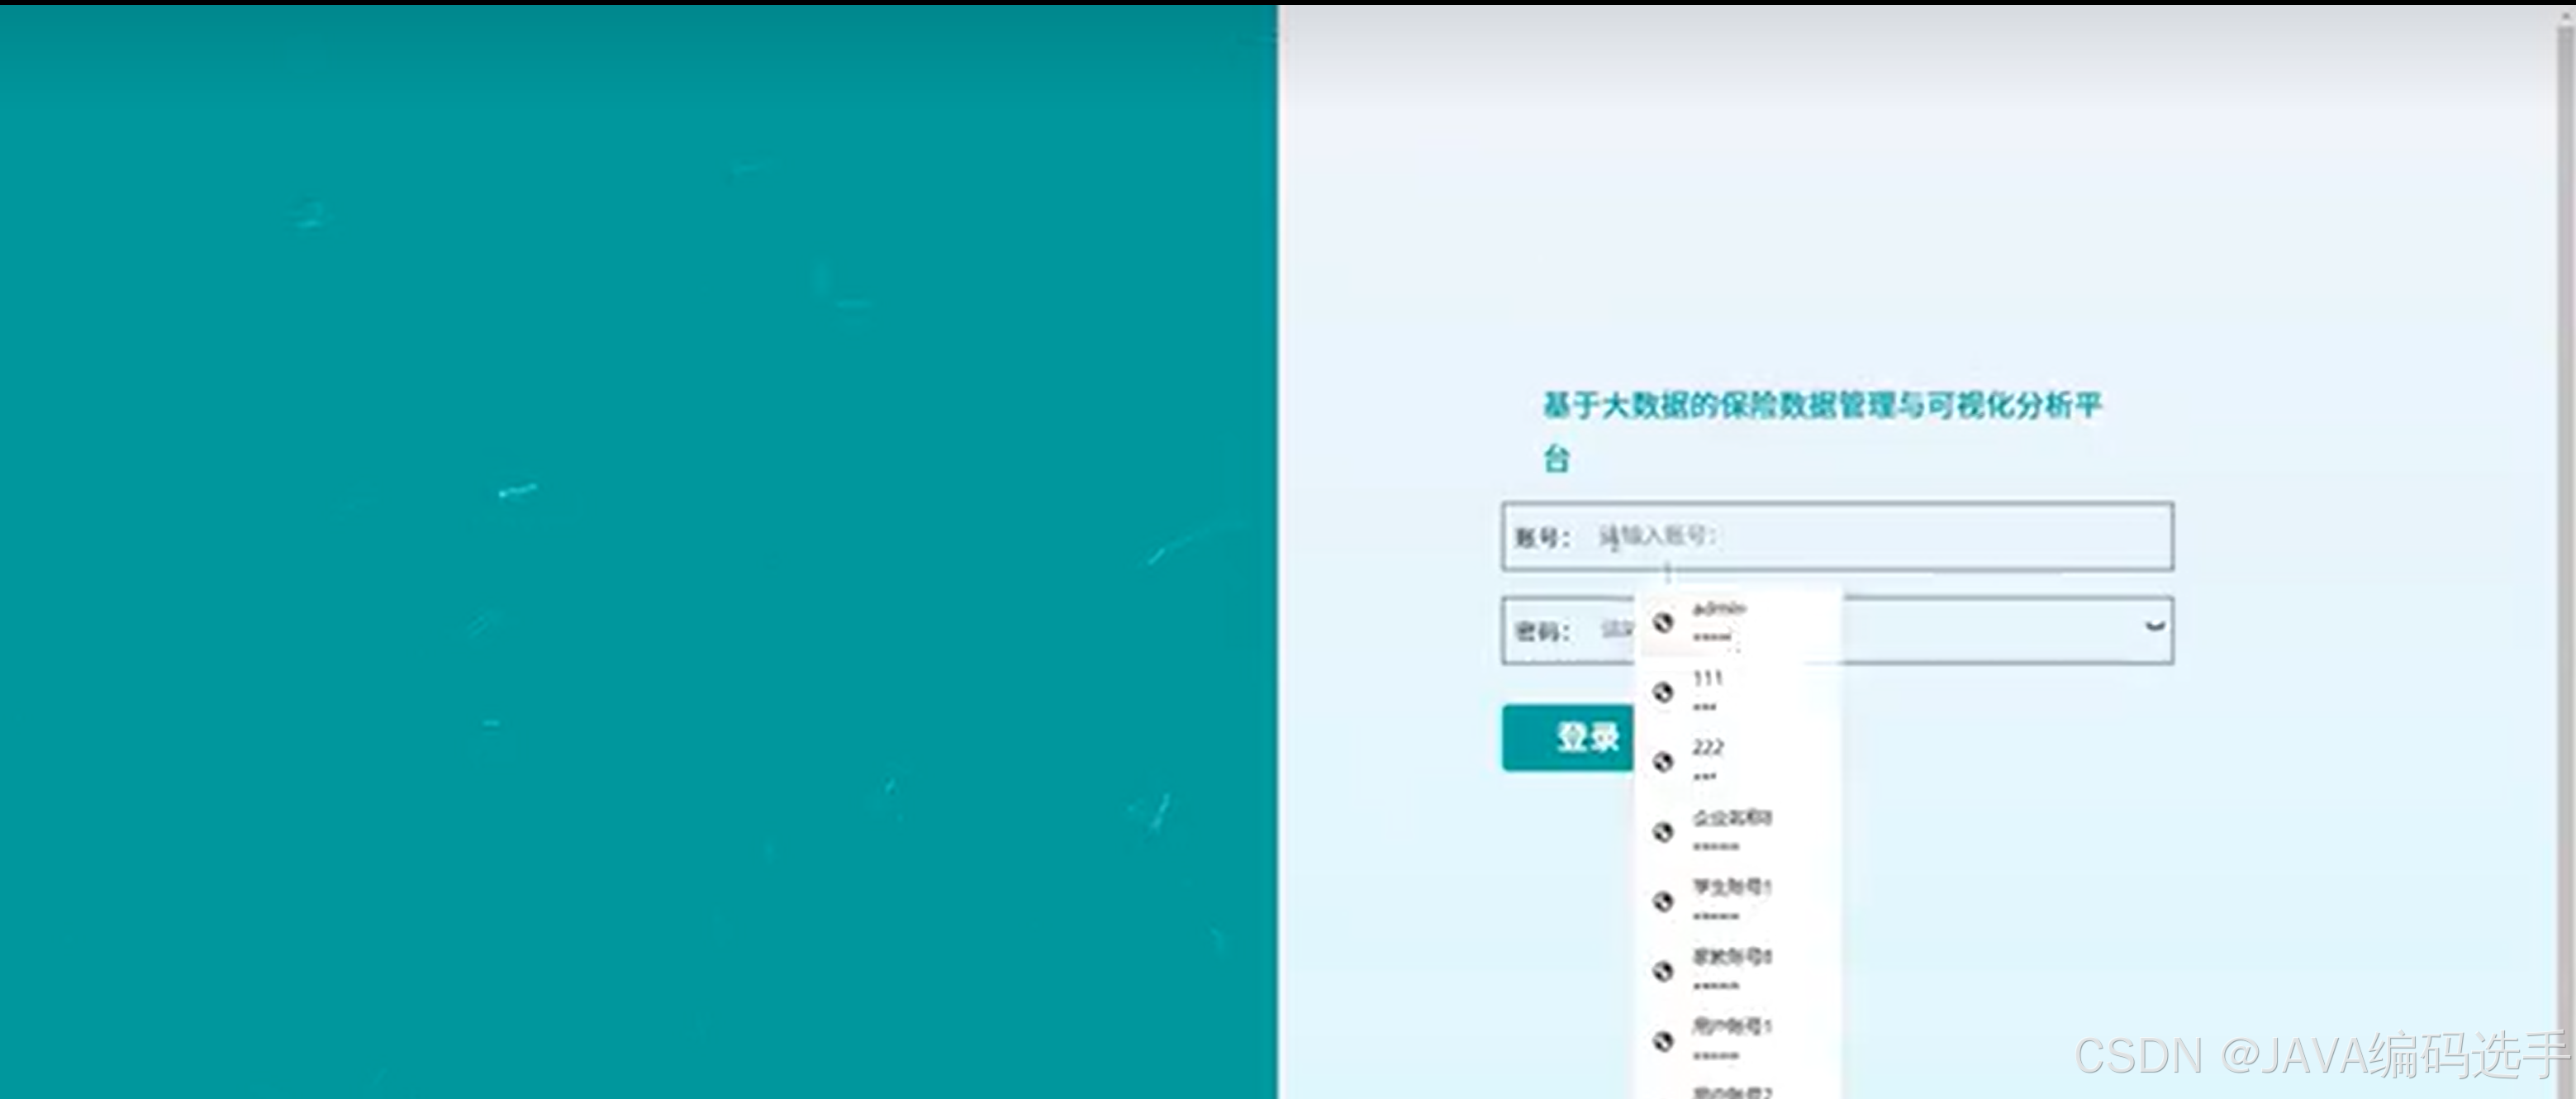Click the globe icon beside 学生账号1 entry
2576x1099 pixels.
point(1664,899)
